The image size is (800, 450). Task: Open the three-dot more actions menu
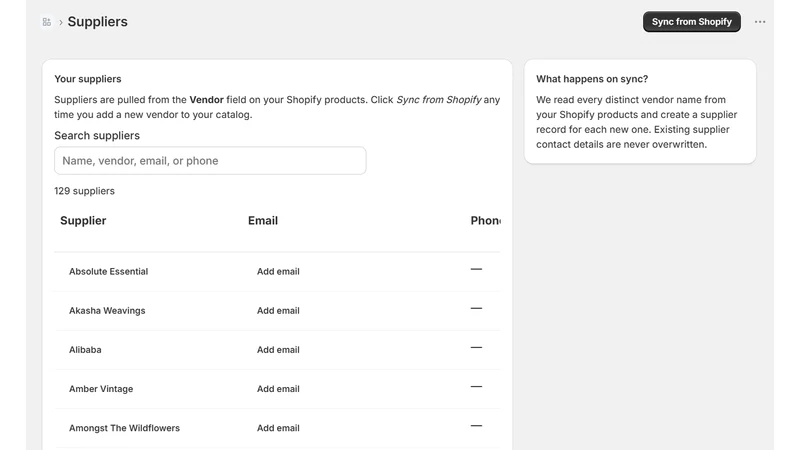pos(760,22)
